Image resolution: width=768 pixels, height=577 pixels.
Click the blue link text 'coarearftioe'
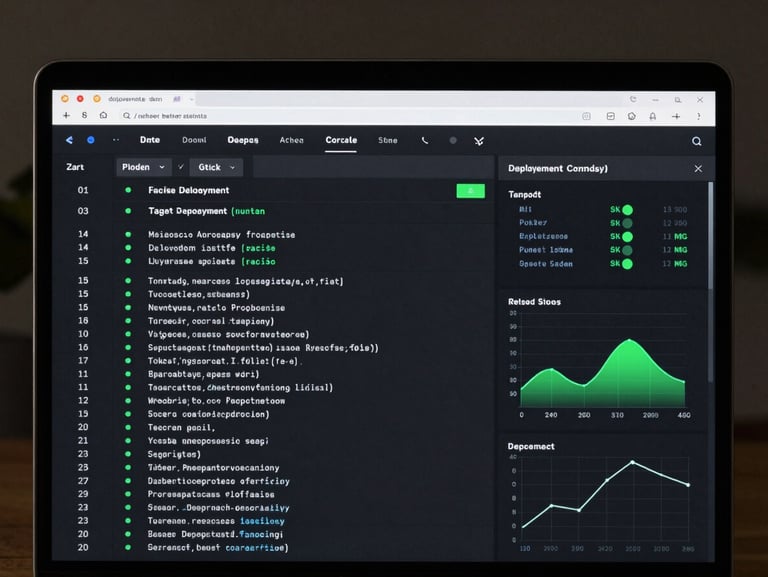(x=257, y=548)
